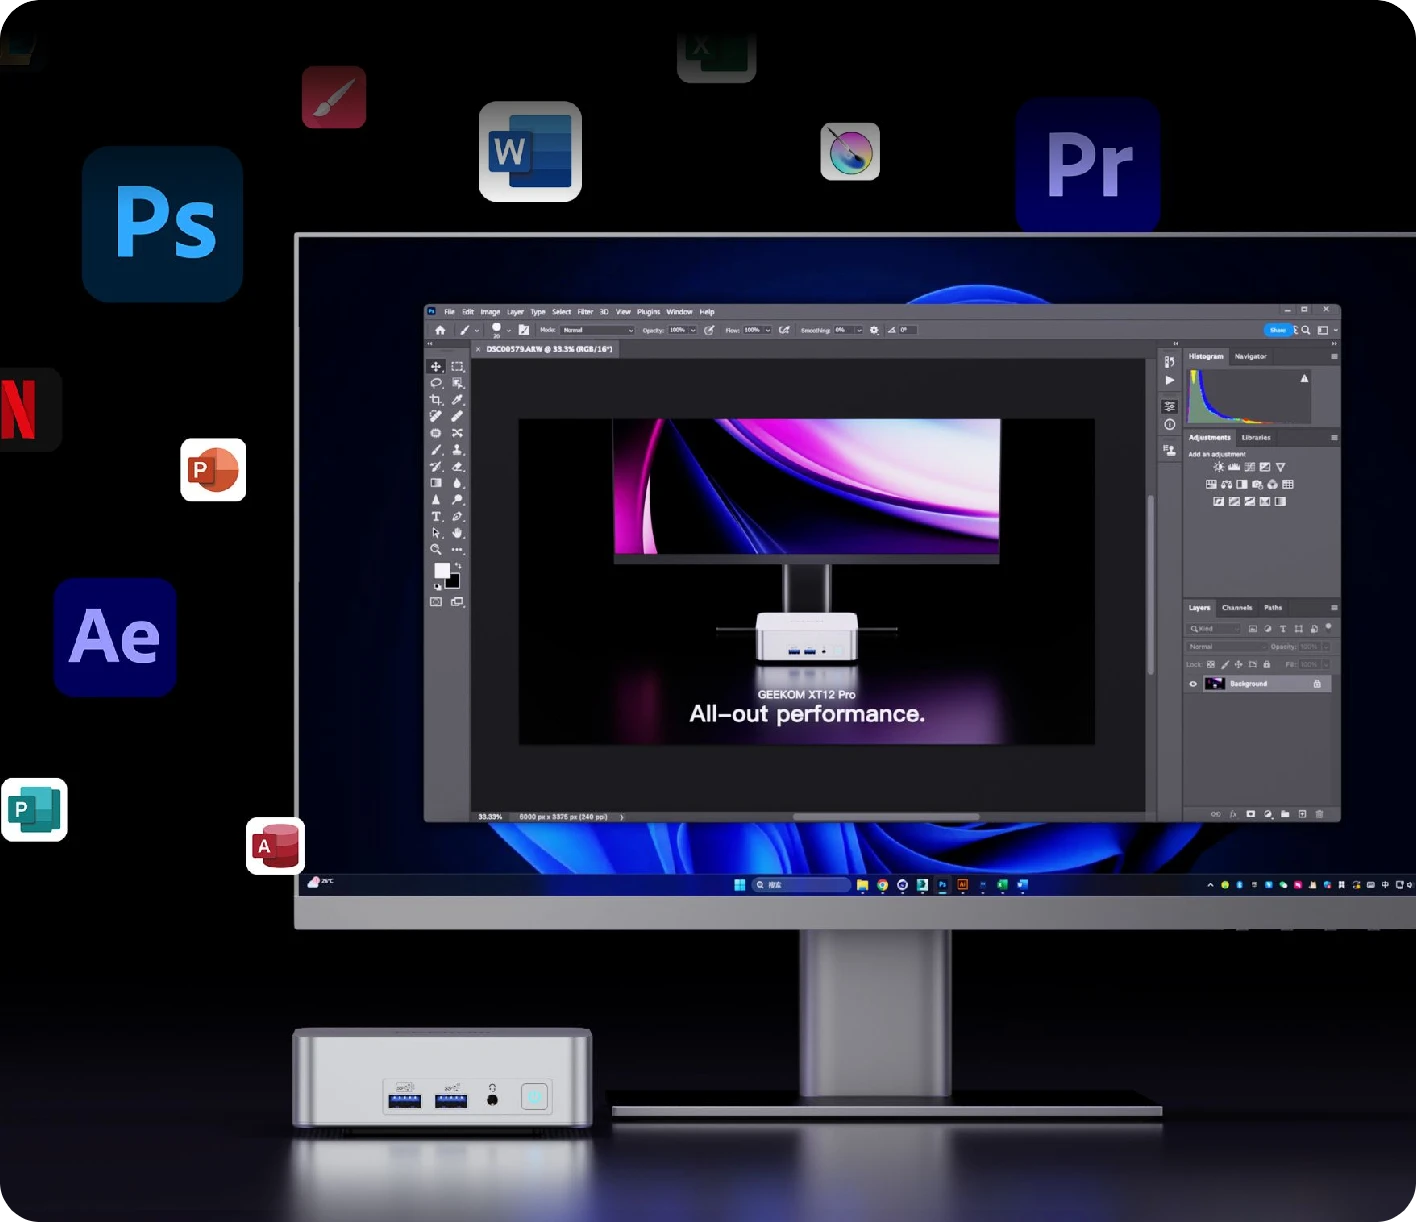Activate the Zoom tool in toolbox
The image size is (1416, 1222).
pos(436,550)
